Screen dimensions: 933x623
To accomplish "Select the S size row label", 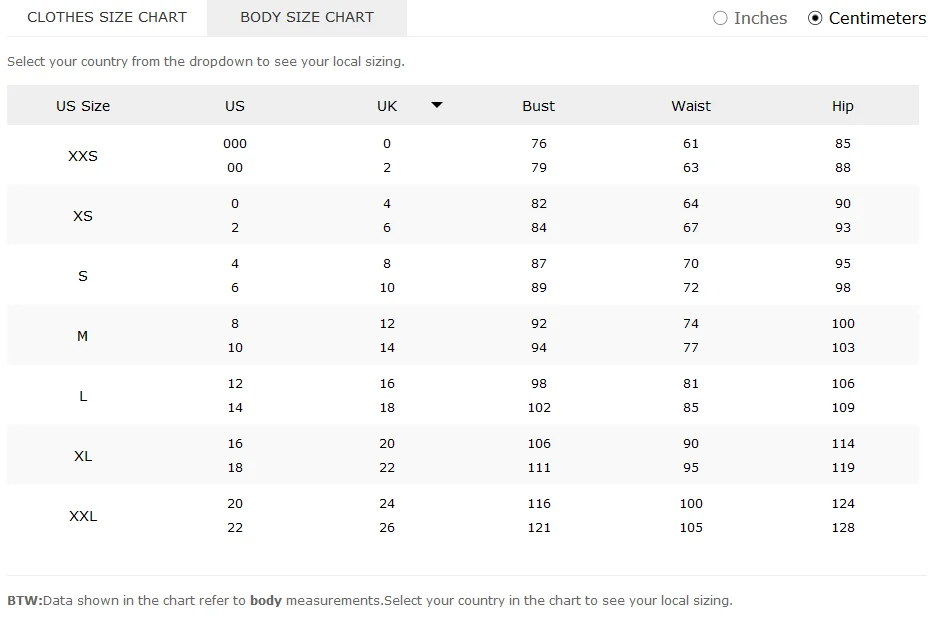I will click(x=83, y=276).
